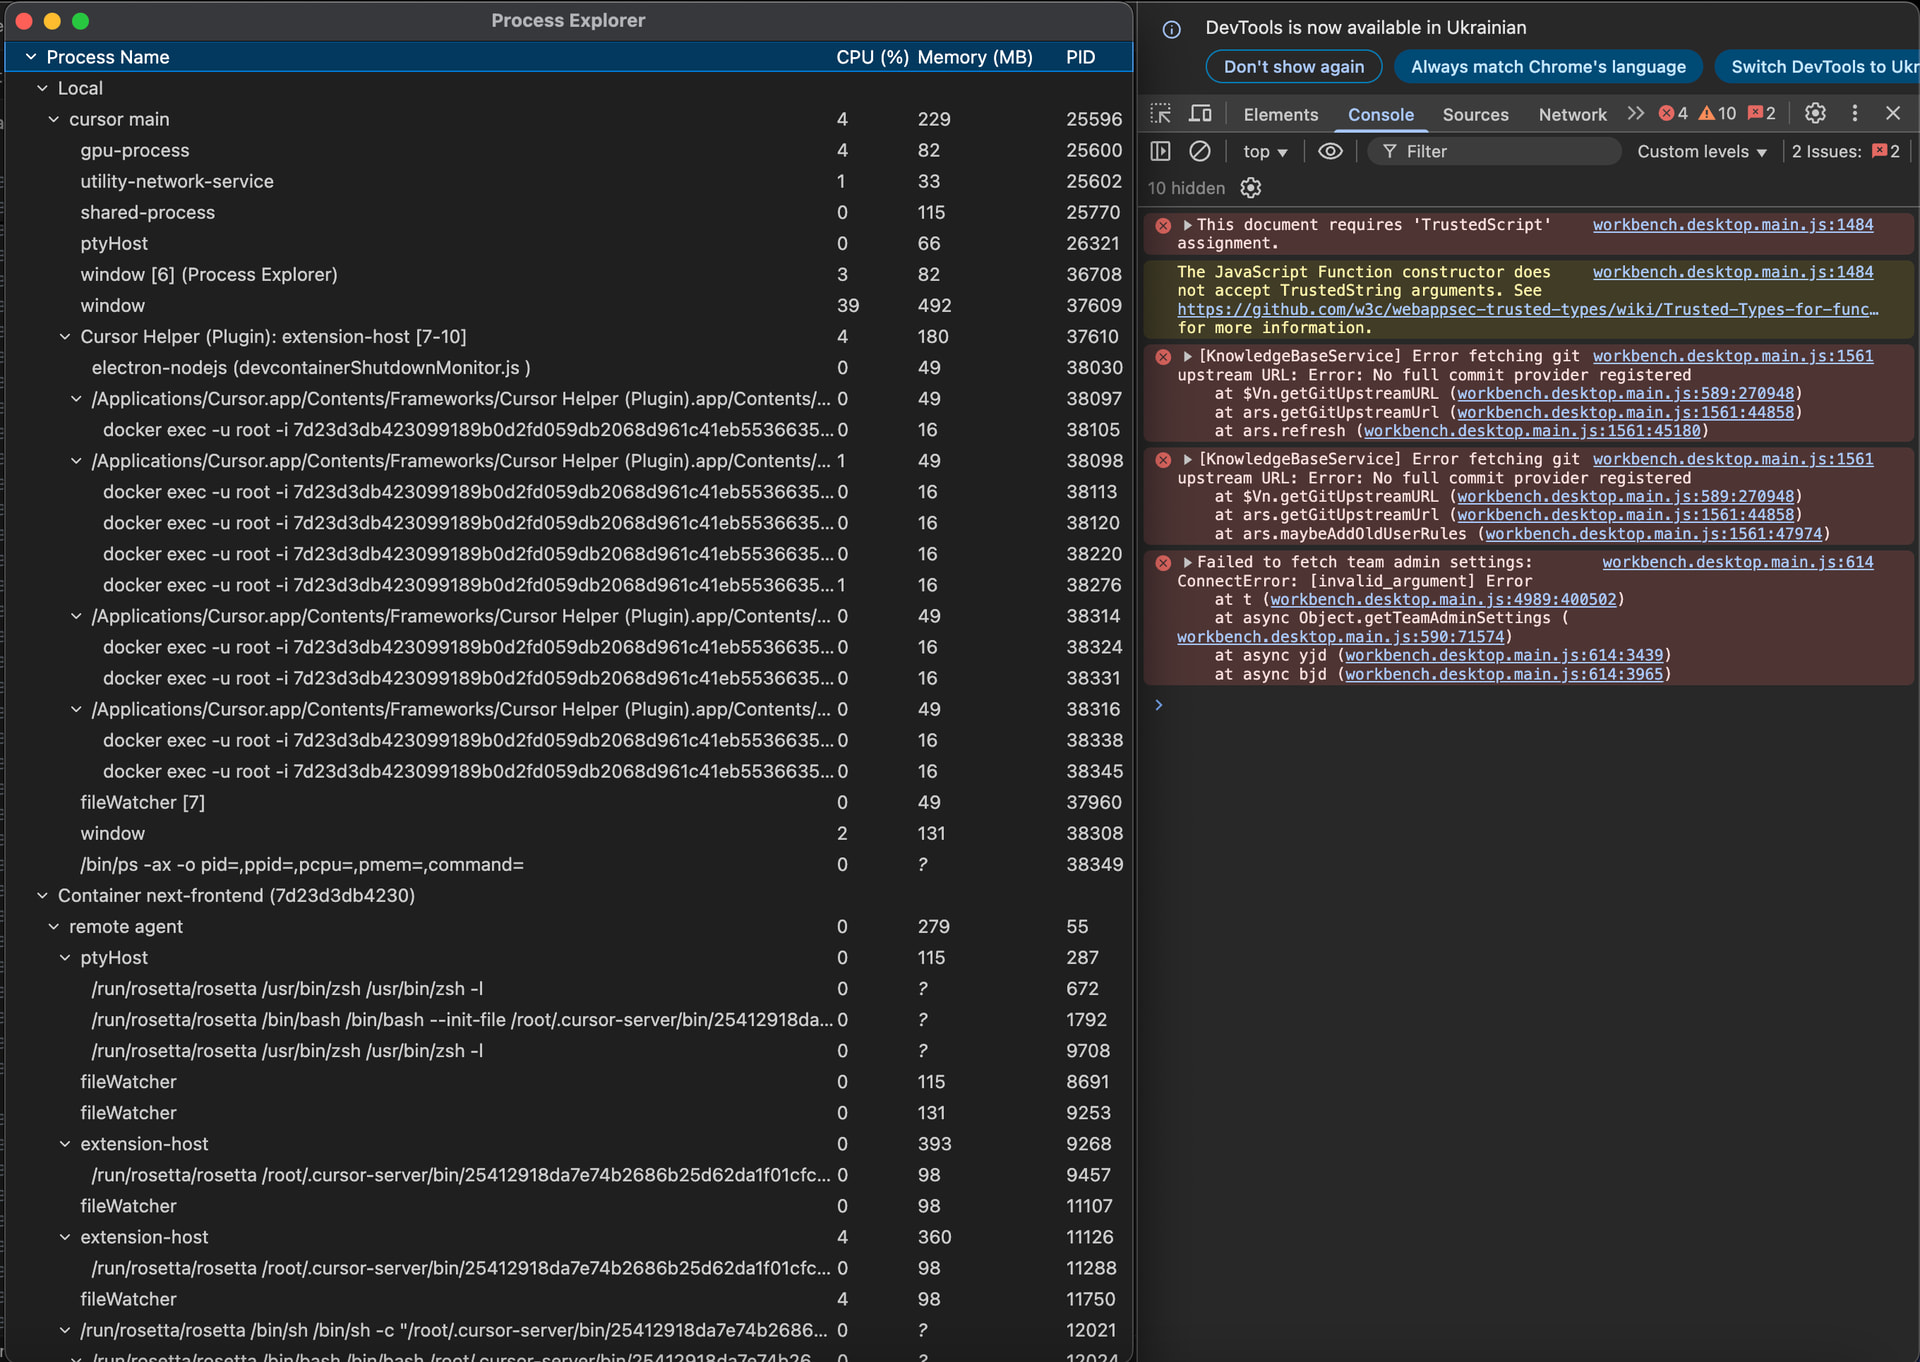Clear console with the ban icon
1920x1362 pixels.
1199,151
